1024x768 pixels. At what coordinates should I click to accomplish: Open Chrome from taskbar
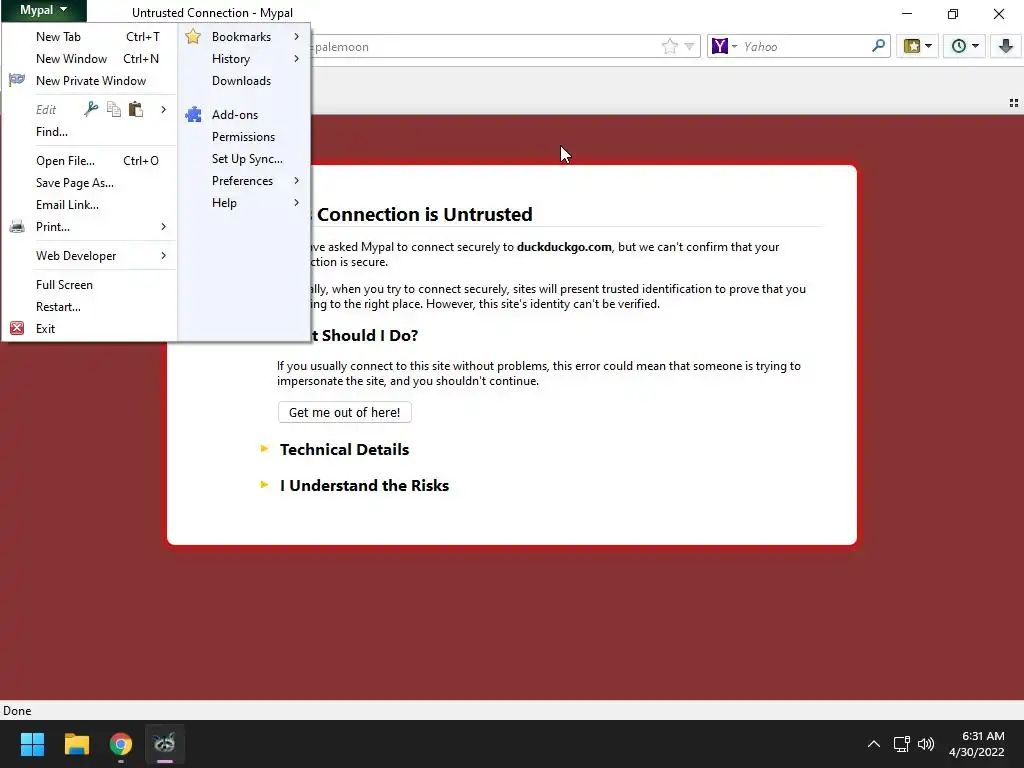coord(121,744)
